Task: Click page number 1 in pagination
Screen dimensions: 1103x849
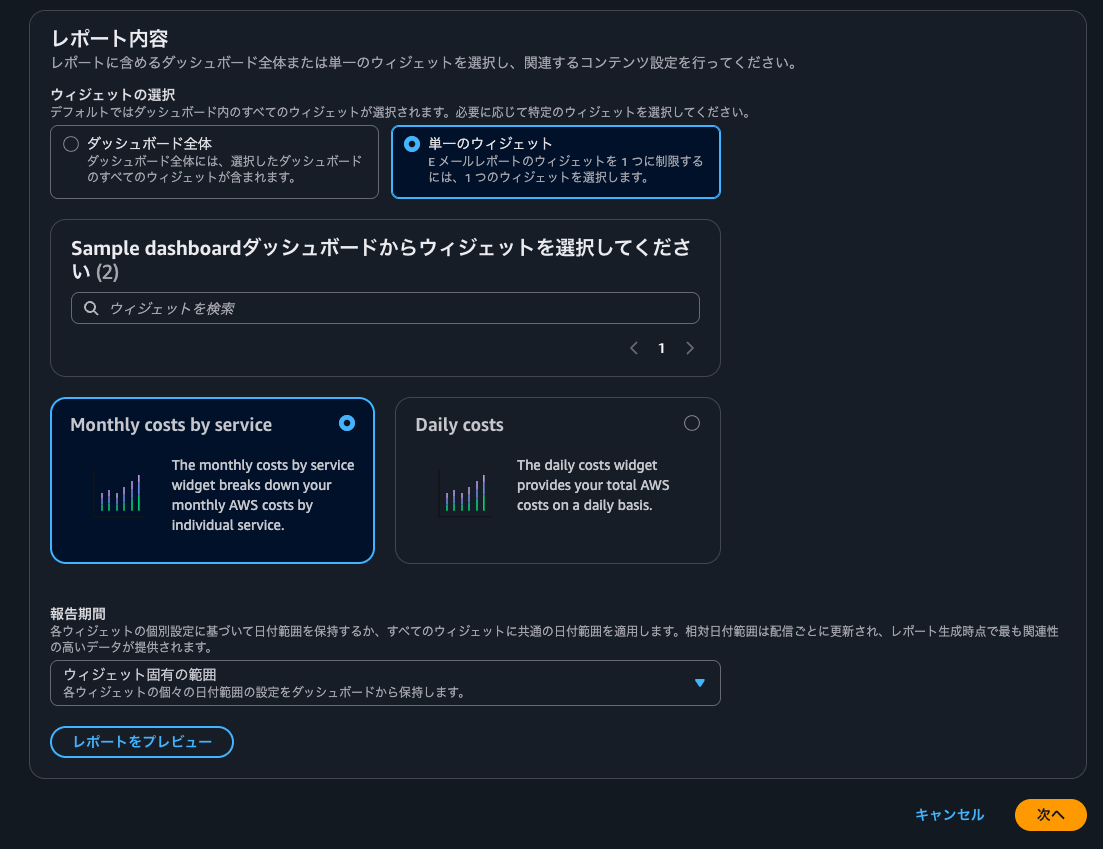Action: tap(661, 347)
